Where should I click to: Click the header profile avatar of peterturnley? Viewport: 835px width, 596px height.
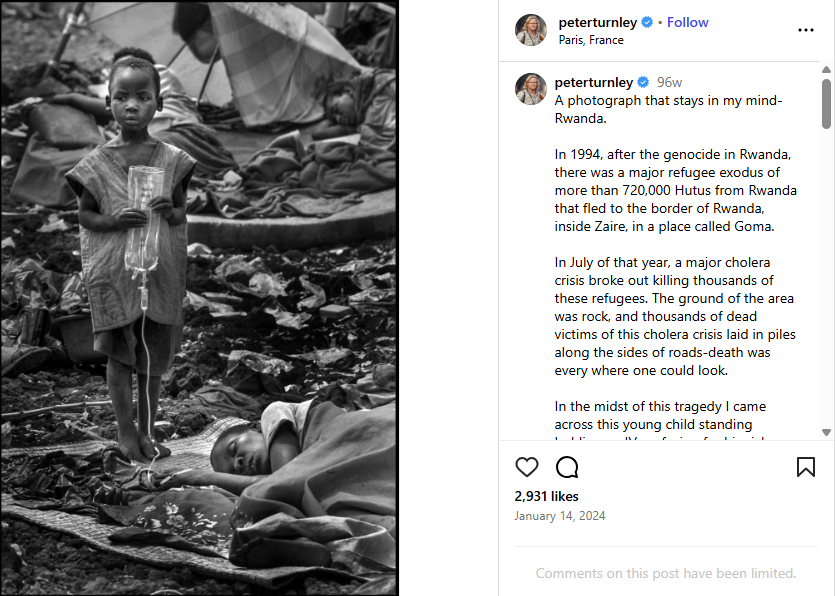[x=531, y=30]
